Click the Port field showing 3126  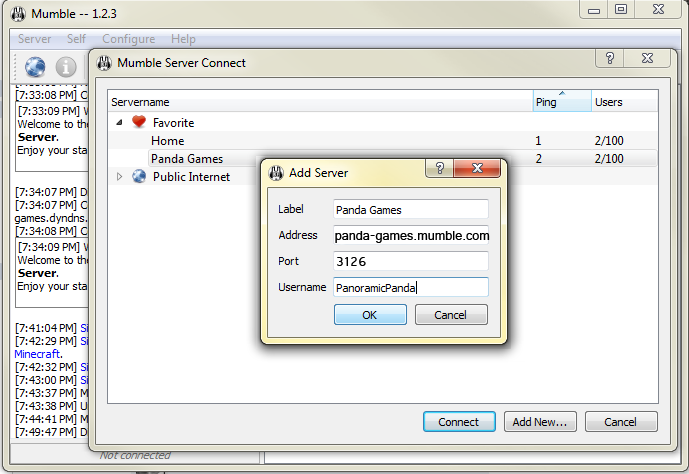[x=411, y=261]
